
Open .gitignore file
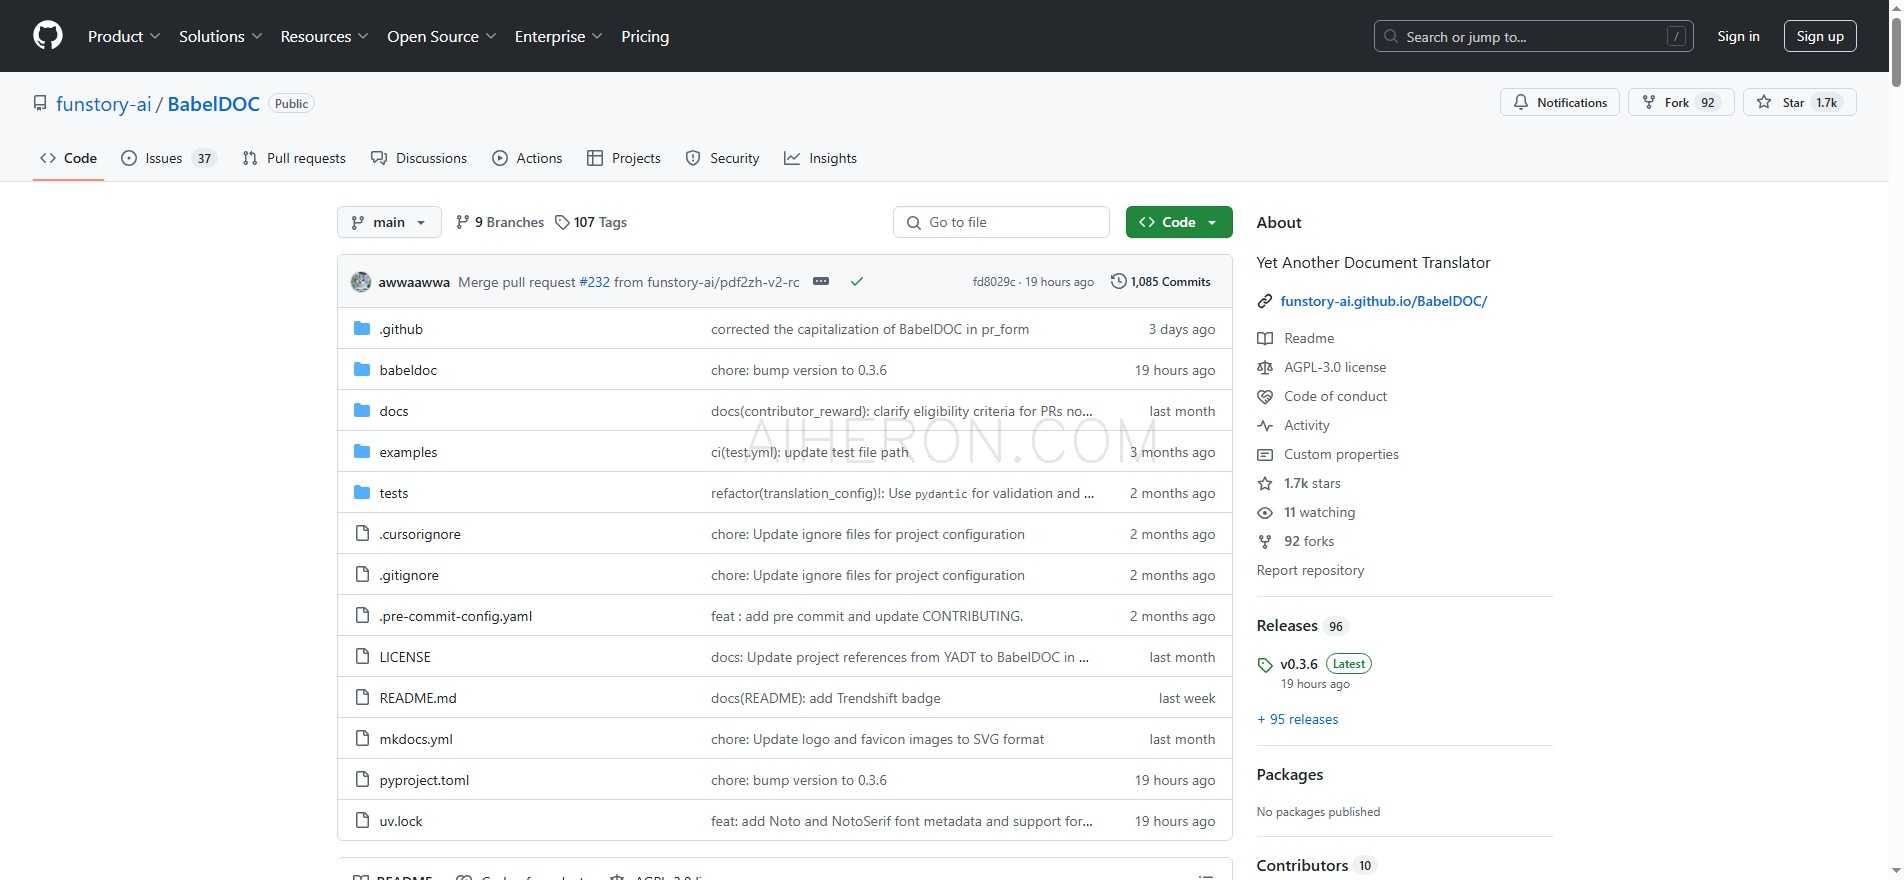[409, 575]
